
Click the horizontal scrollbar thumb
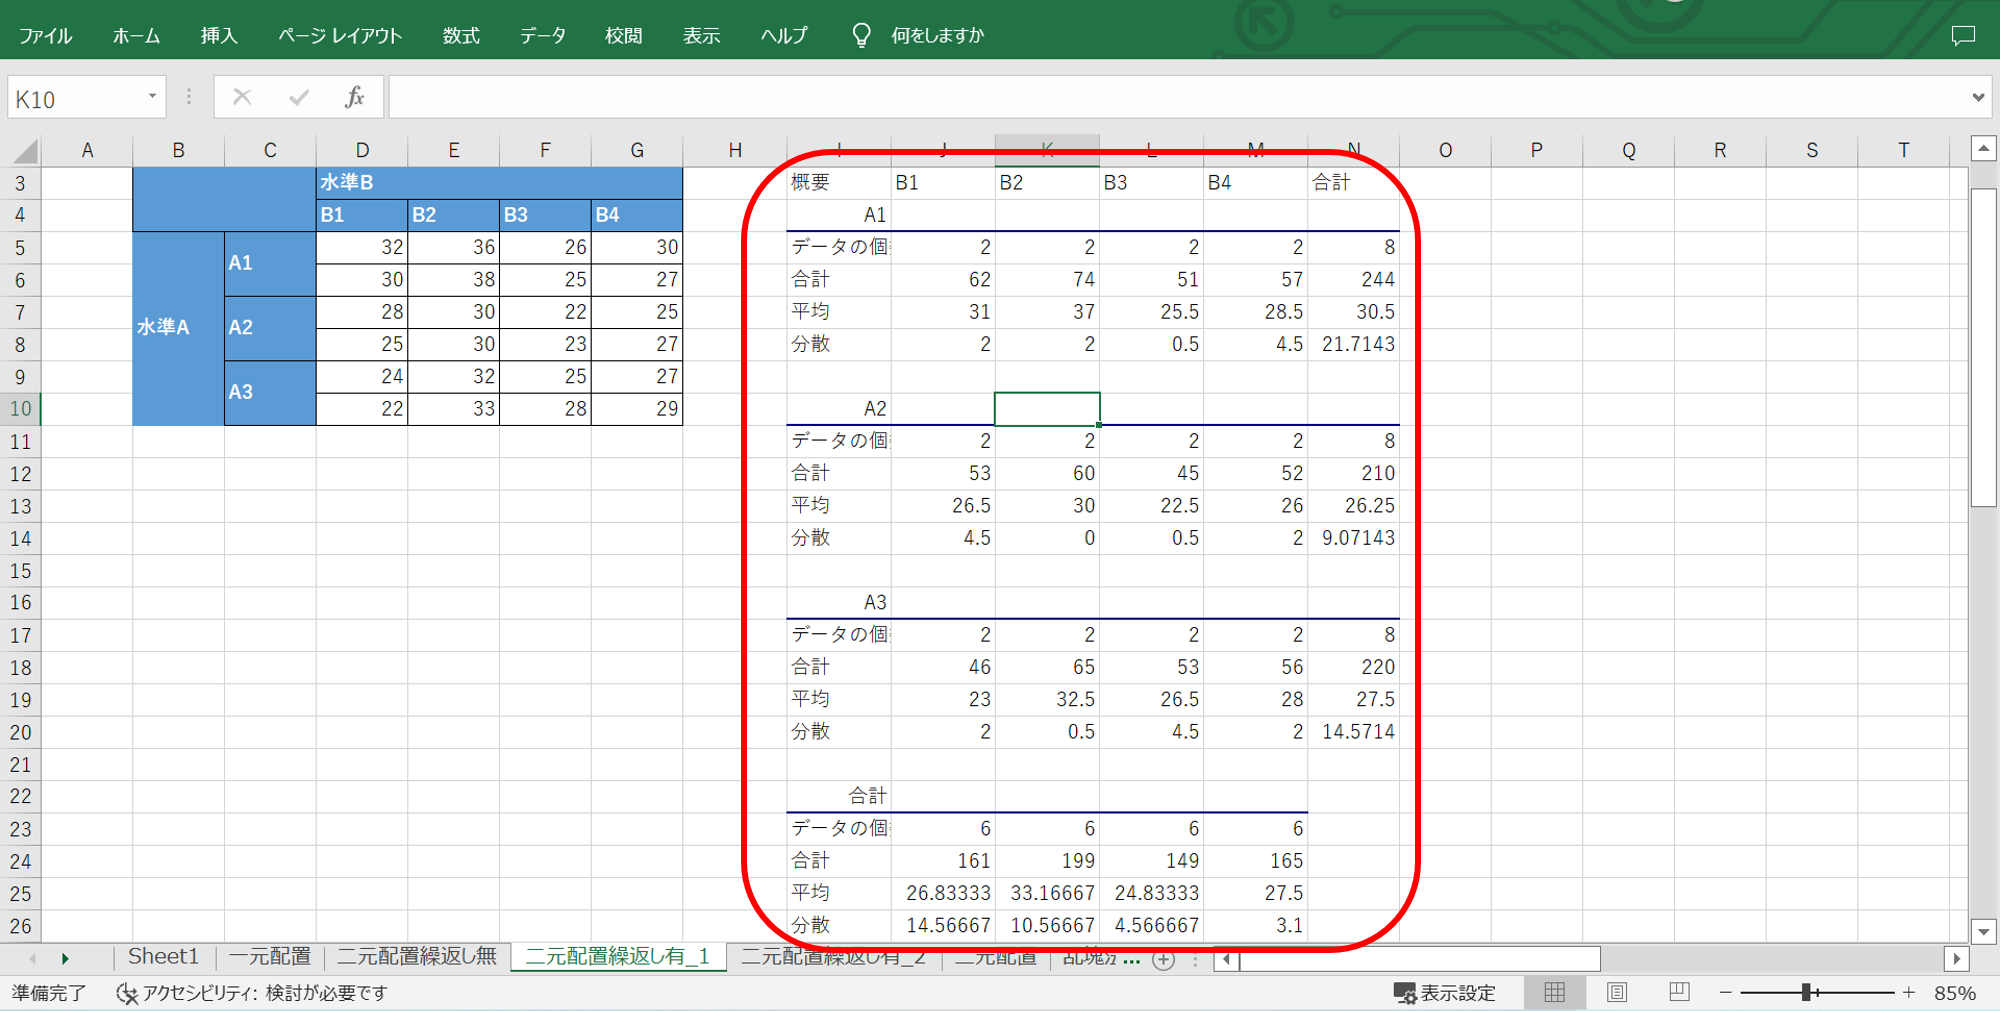coord(1420,960)
